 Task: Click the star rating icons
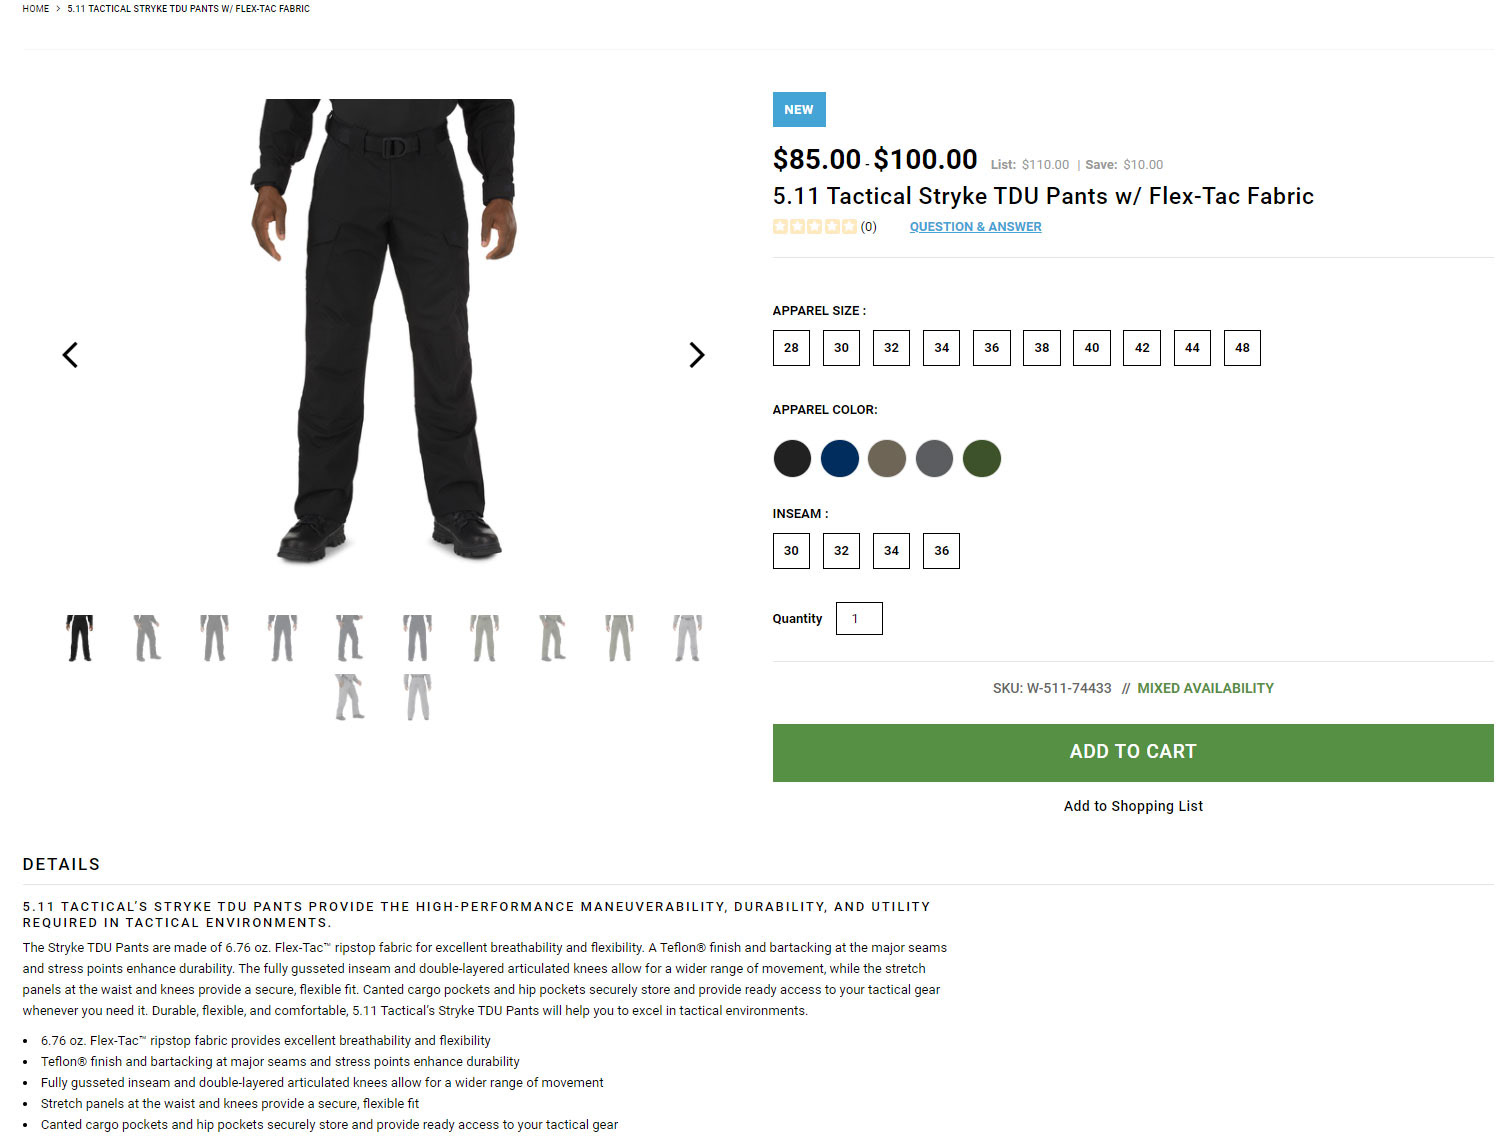coord(814,227)
